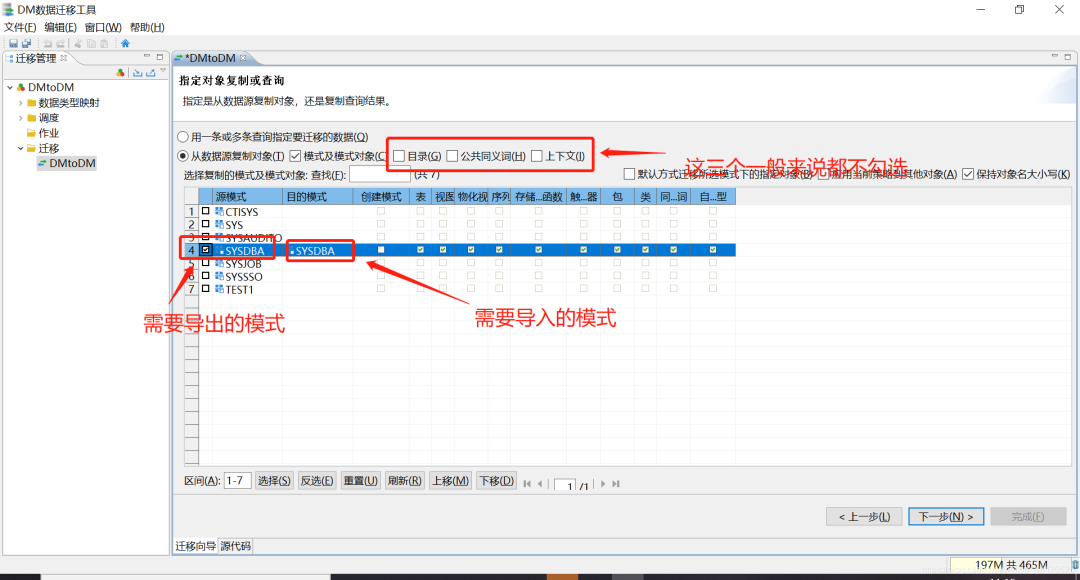Open the 窗口(W) menu
The image size is (1080, 580).
103,27
